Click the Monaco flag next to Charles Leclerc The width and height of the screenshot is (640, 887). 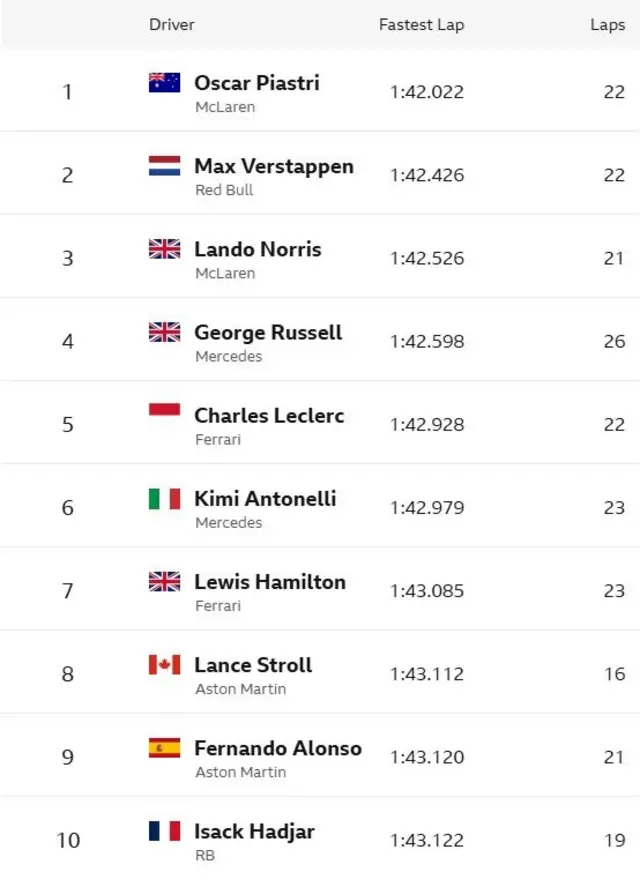tap(164, 411)
